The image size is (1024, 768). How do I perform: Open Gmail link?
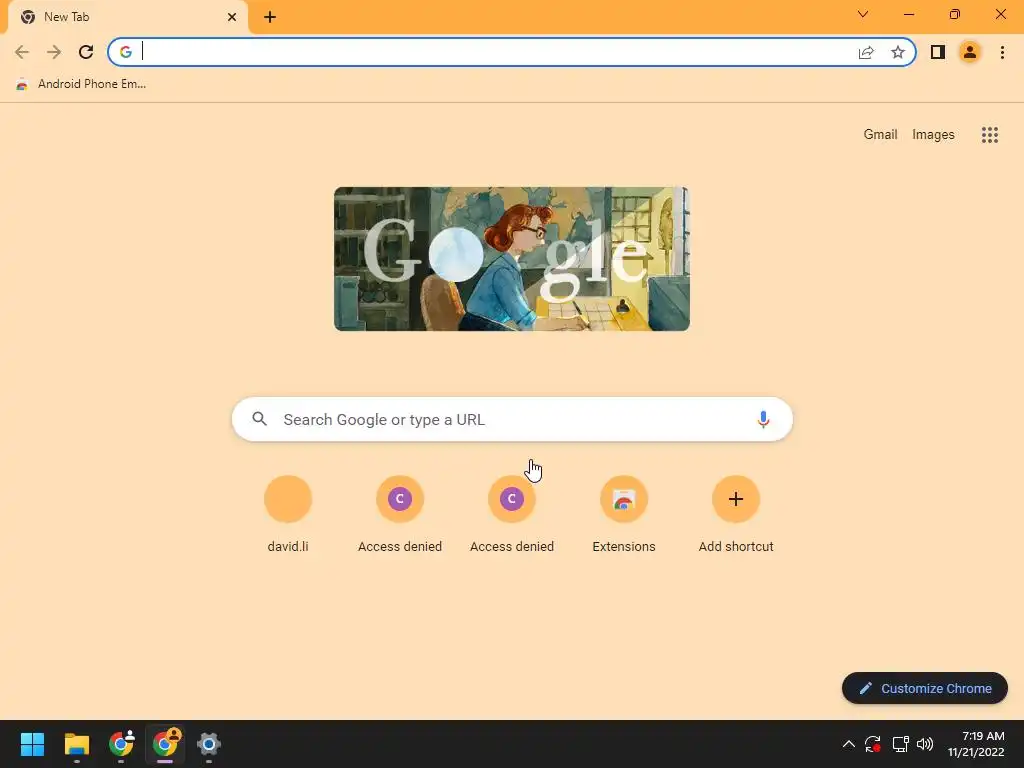pyautogui.click(x=880, y=135)
